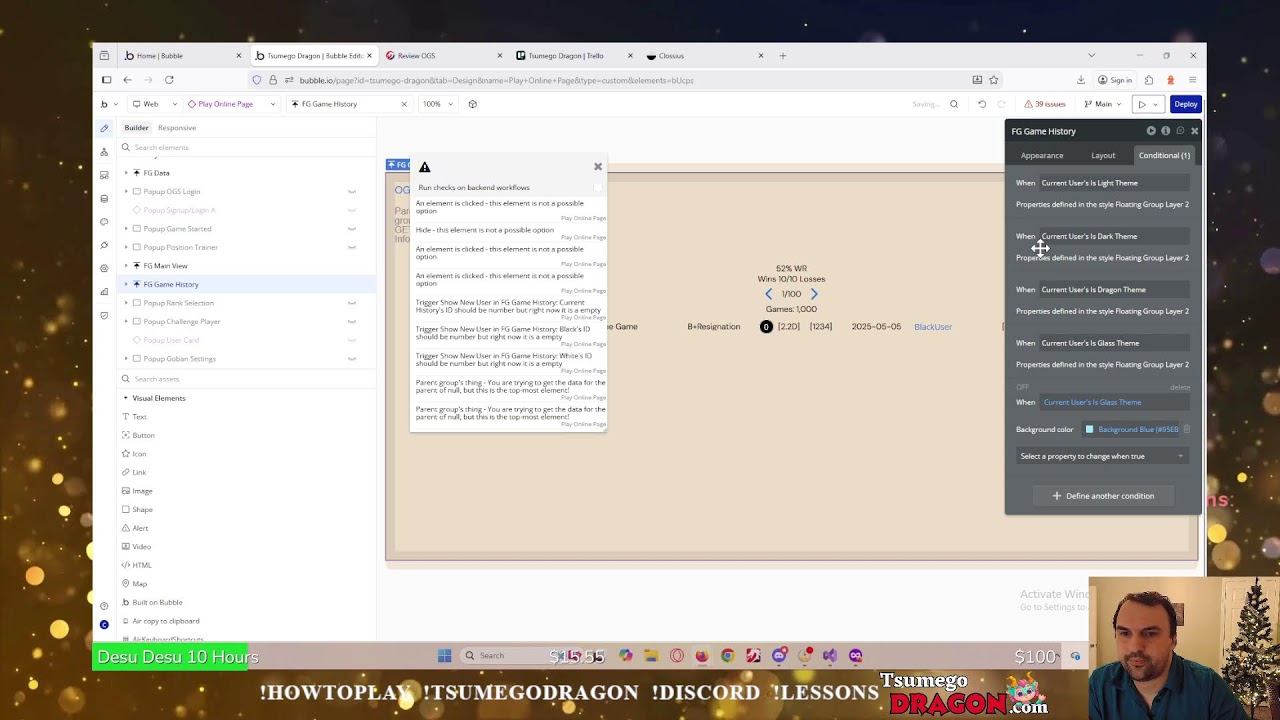Image resolution: width=1280 pixels, height=720 pixels.
Task: Expand FG Data in the element tree
Action: click(x=126, y=173)
